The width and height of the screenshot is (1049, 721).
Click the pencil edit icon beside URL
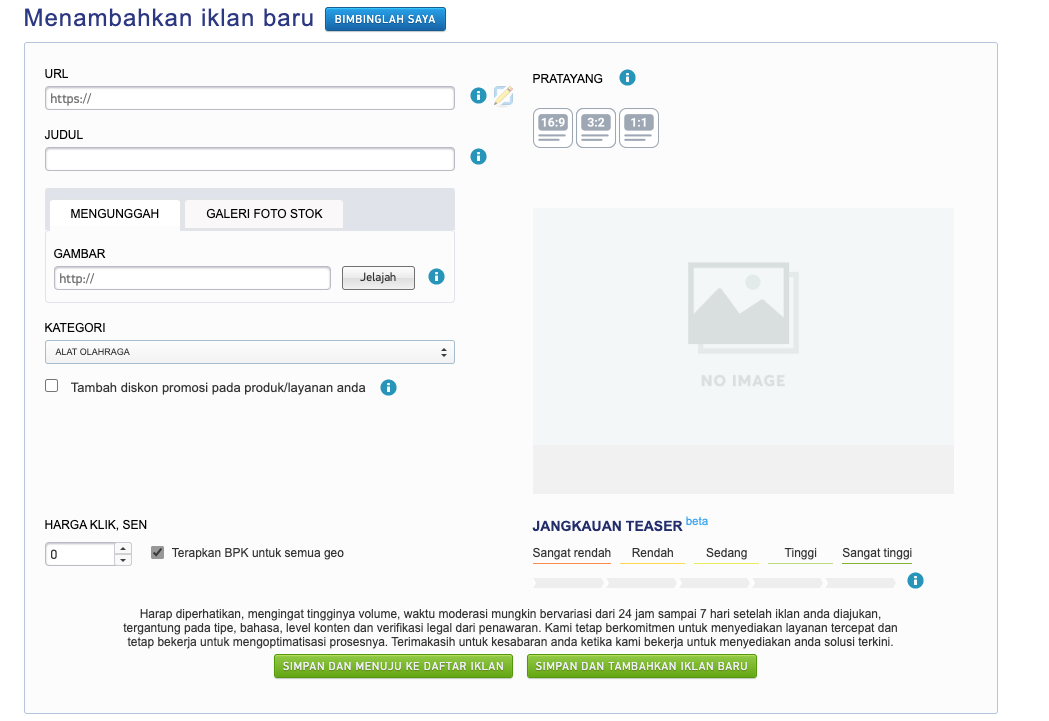(503, 96)
